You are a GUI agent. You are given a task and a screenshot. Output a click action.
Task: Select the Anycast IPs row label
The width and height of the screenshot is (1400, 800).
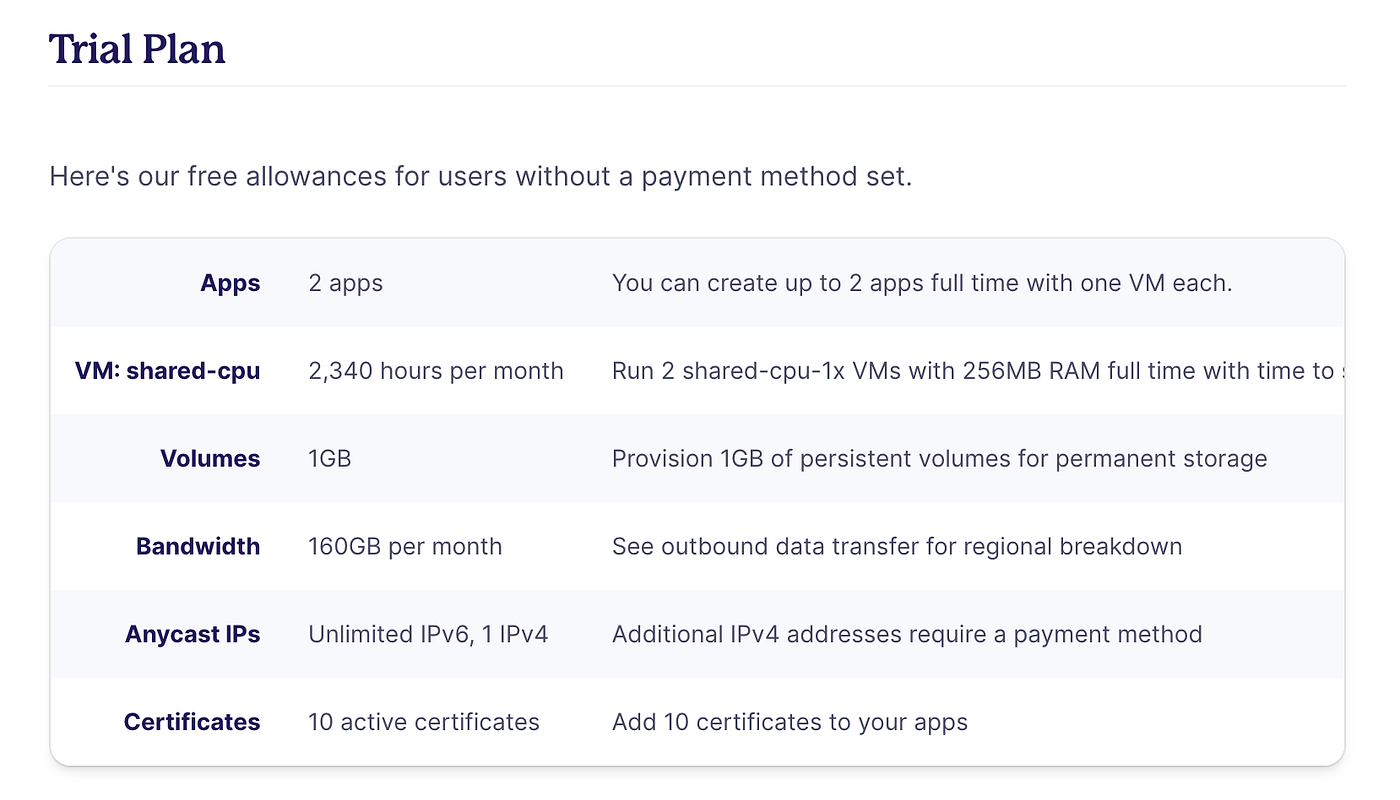[x=193, y=635]
